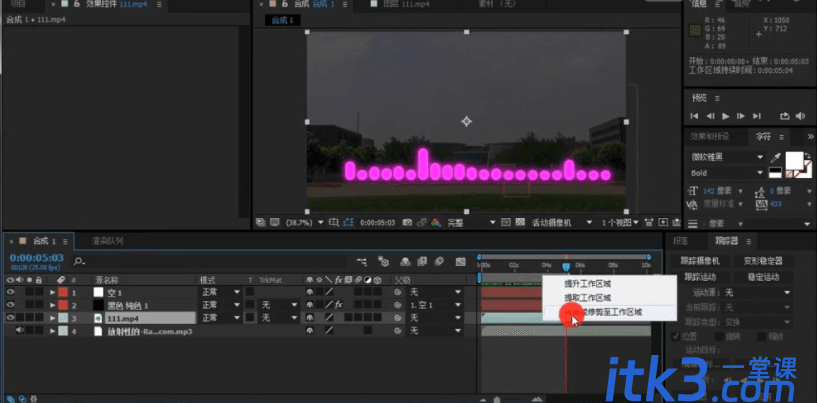The image size is (817, 403).
Task: Mute audio of the mp3 layer
Action: pos(20,331)
